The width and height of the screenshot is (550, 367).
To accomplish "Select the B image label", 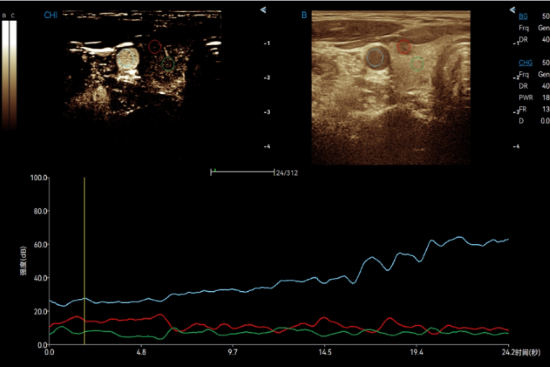I will coord(304,15).
